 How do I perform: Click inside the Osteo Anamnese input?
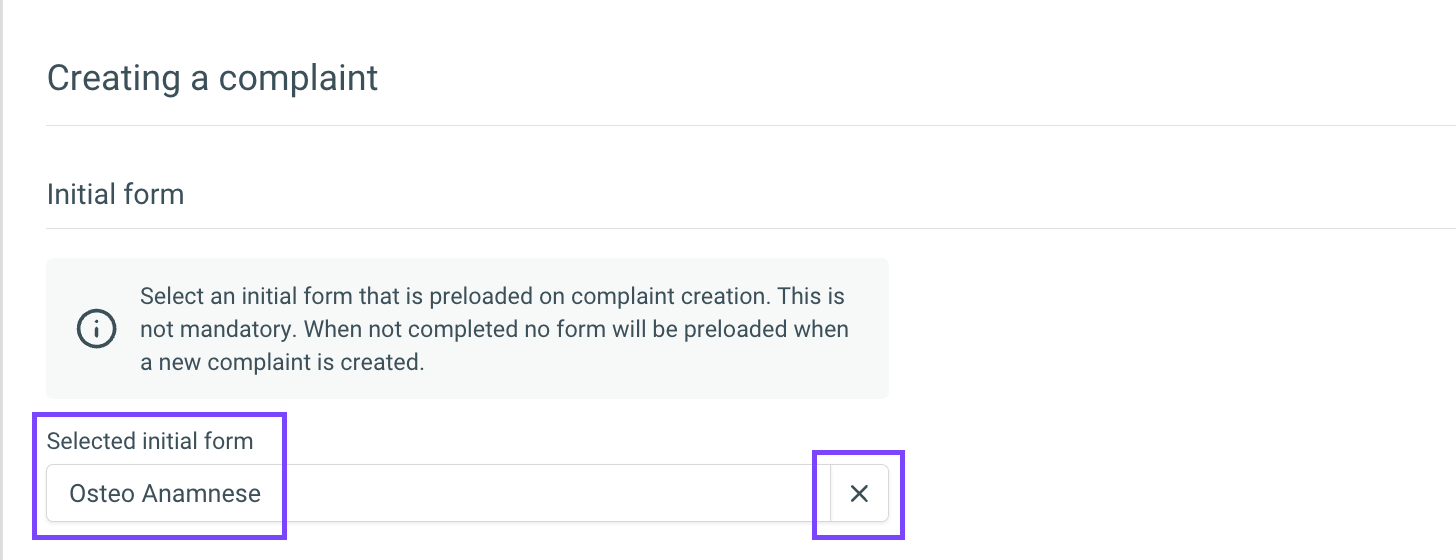tap(439, 493)
